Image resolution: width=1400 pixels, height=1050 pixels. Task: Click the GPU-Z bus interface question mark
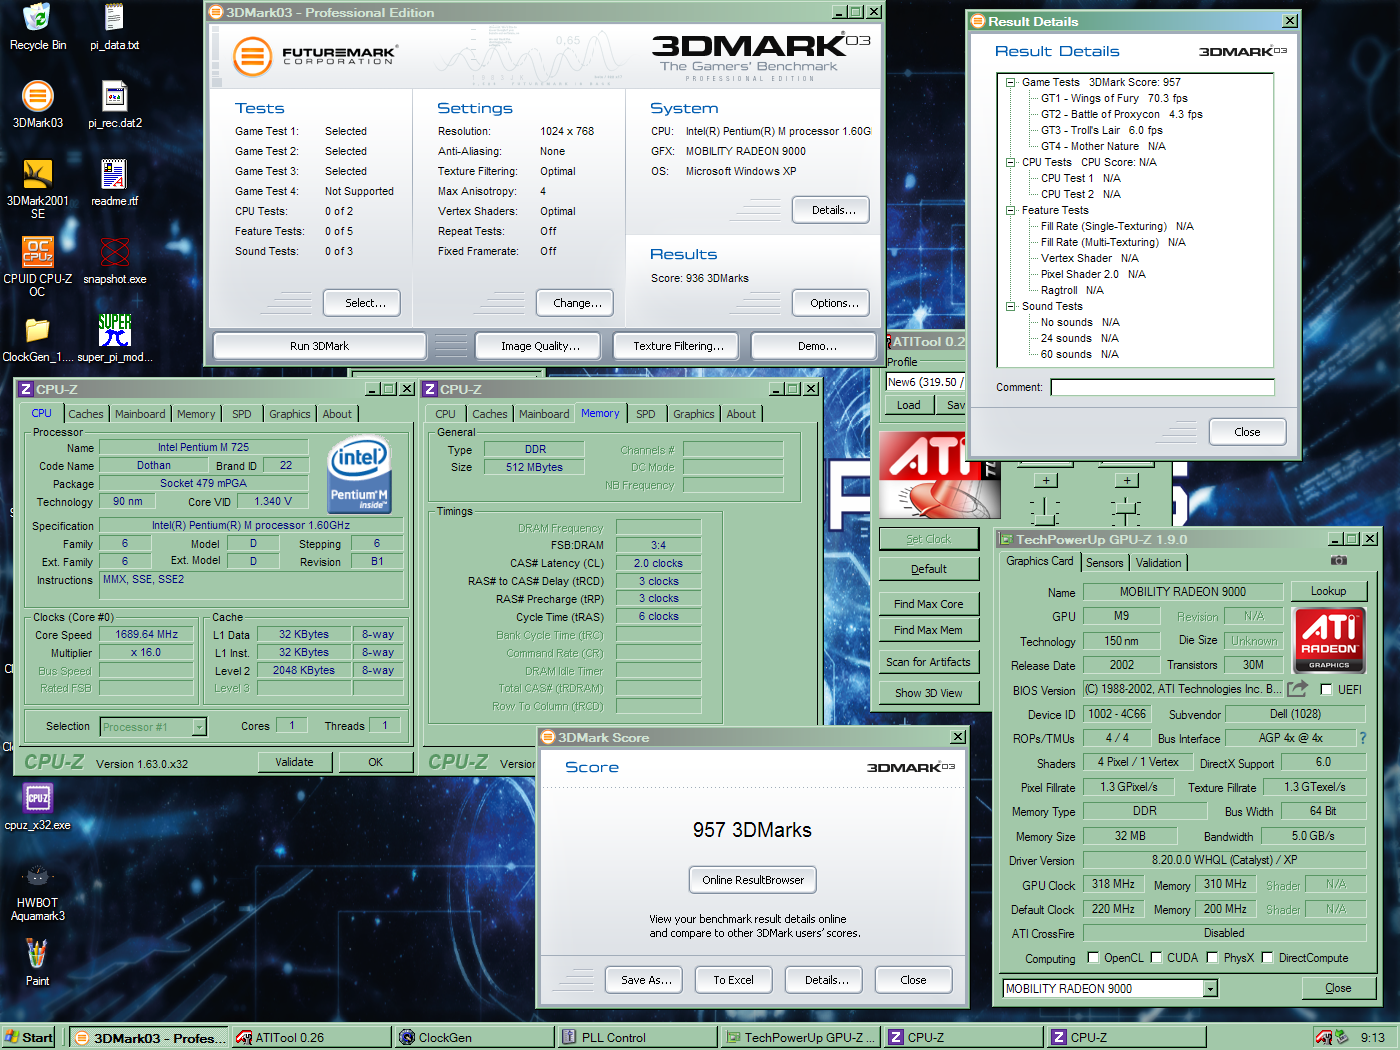1362,738
